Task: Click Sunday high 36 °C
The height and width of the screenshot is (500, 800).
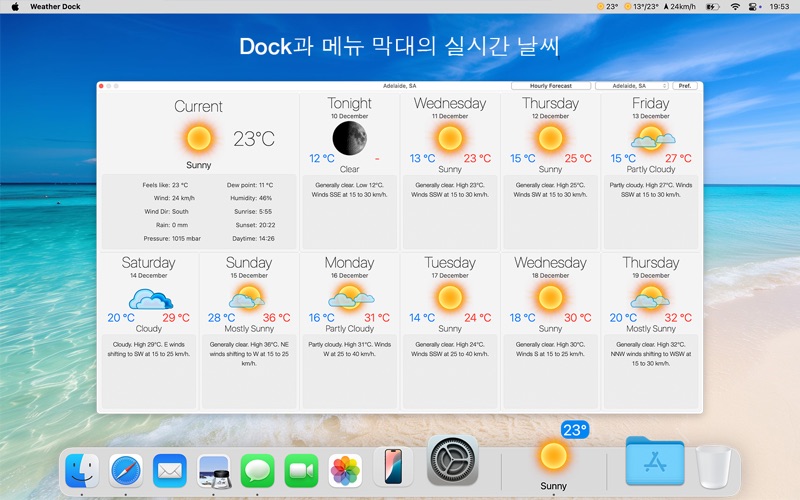Action: click(x=277, y=318)
